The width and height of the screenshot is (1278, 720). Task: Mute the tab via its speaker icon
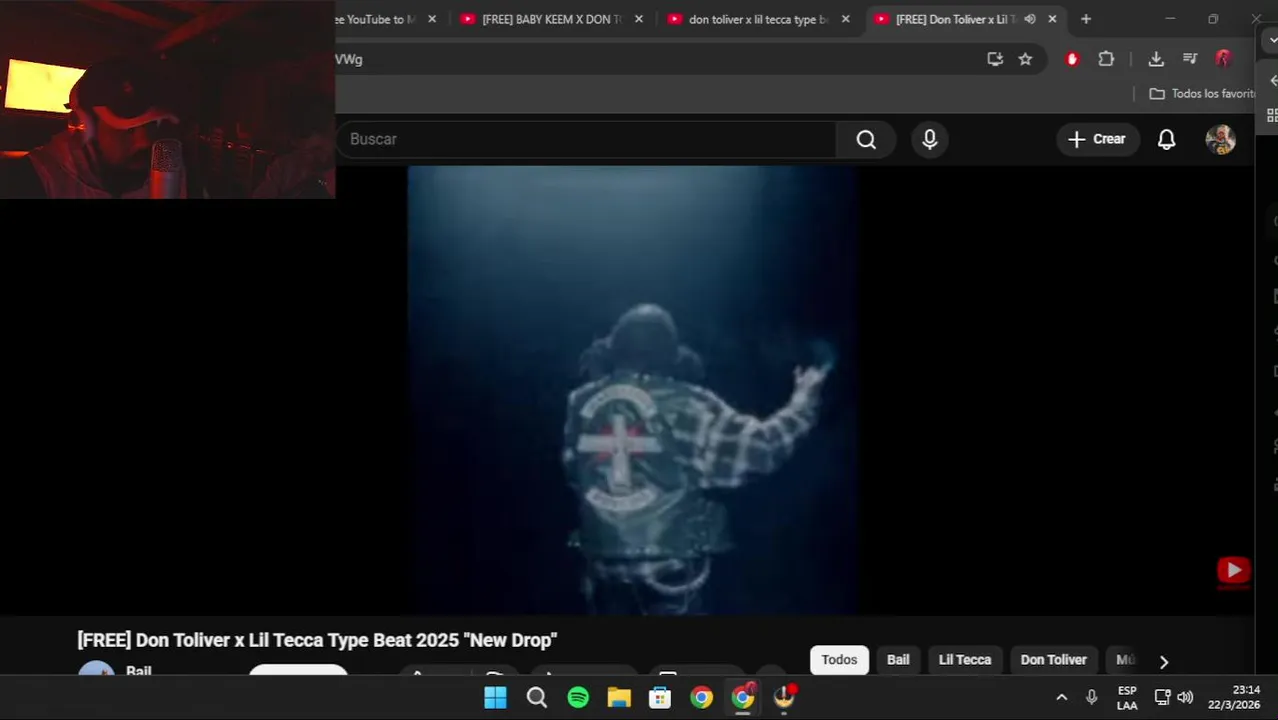[x=1030, y=19]
